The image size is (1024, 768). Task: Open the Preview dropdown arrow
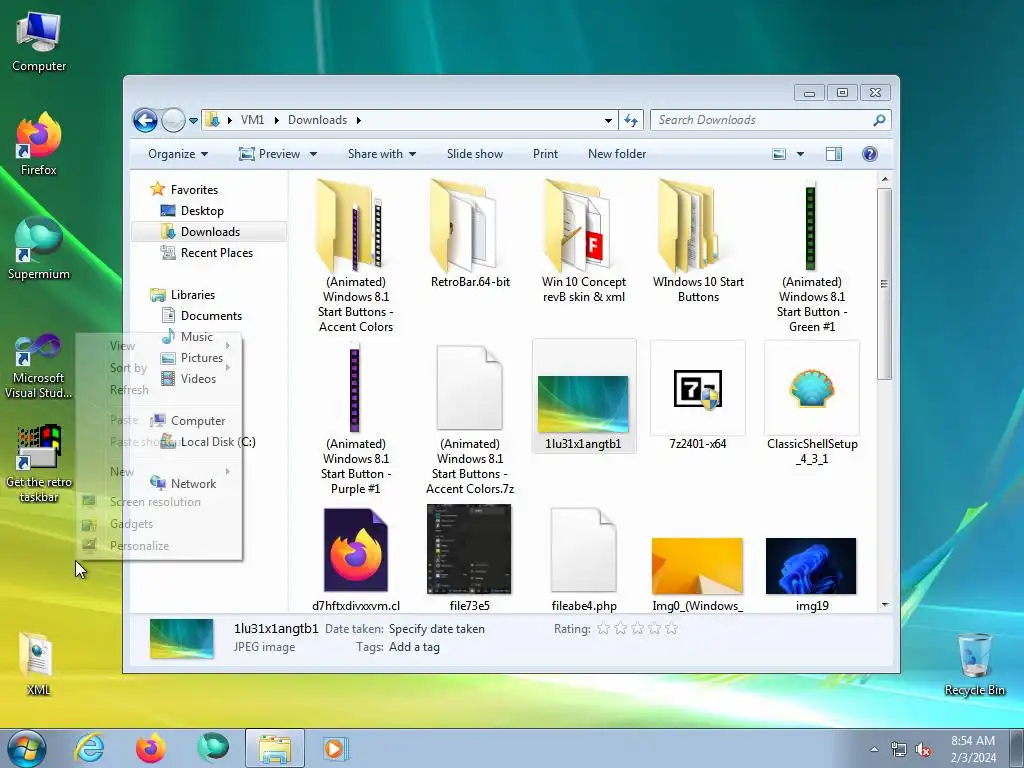(x=313, y=154)
